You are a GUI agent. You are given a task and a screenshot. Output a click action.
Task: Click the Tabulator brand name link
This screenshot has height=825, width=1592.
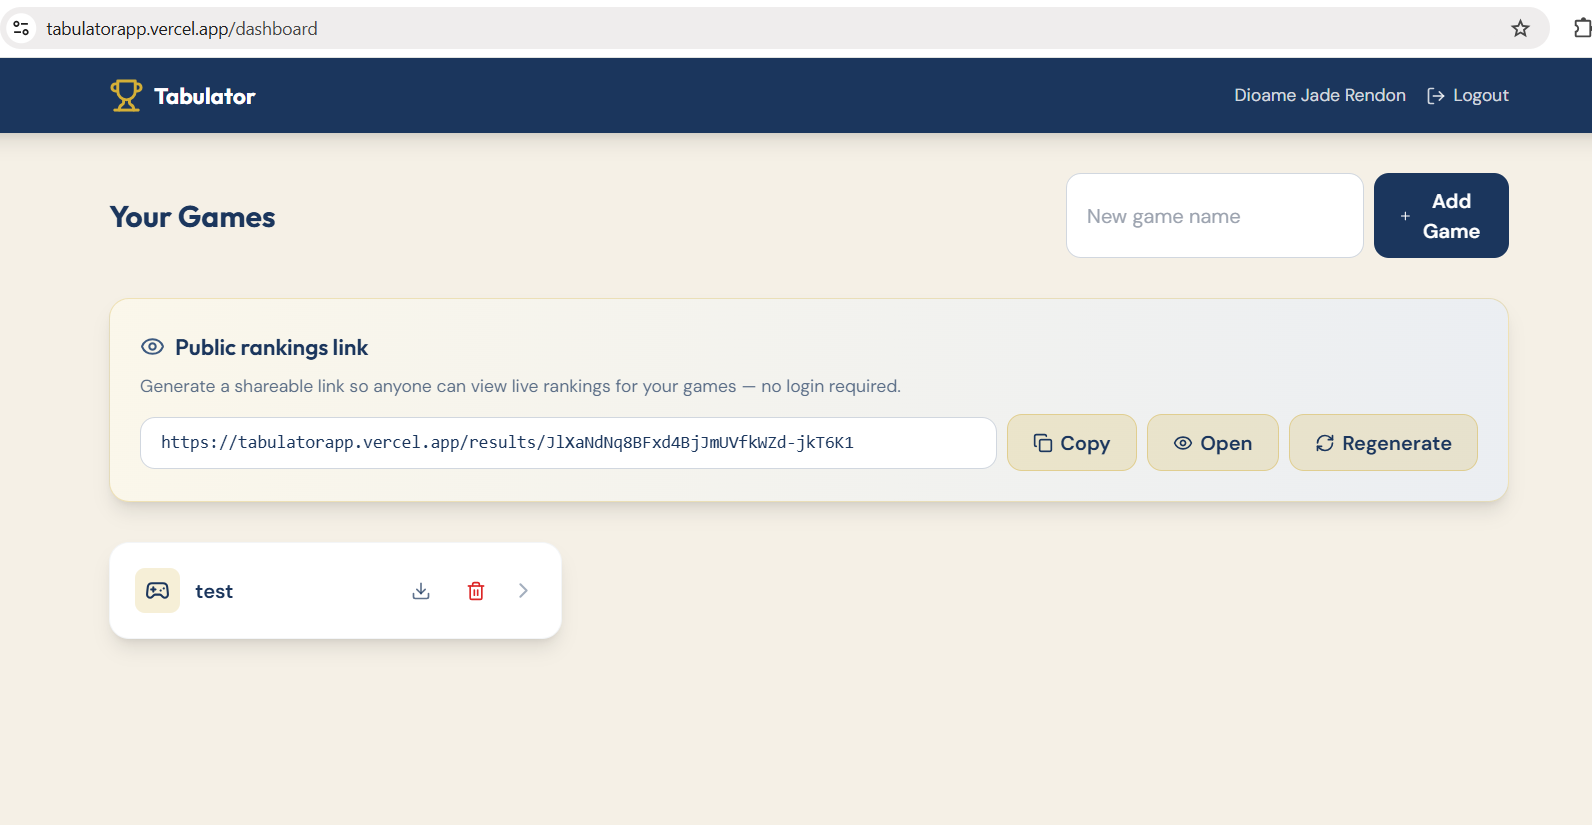pos(205,96)
